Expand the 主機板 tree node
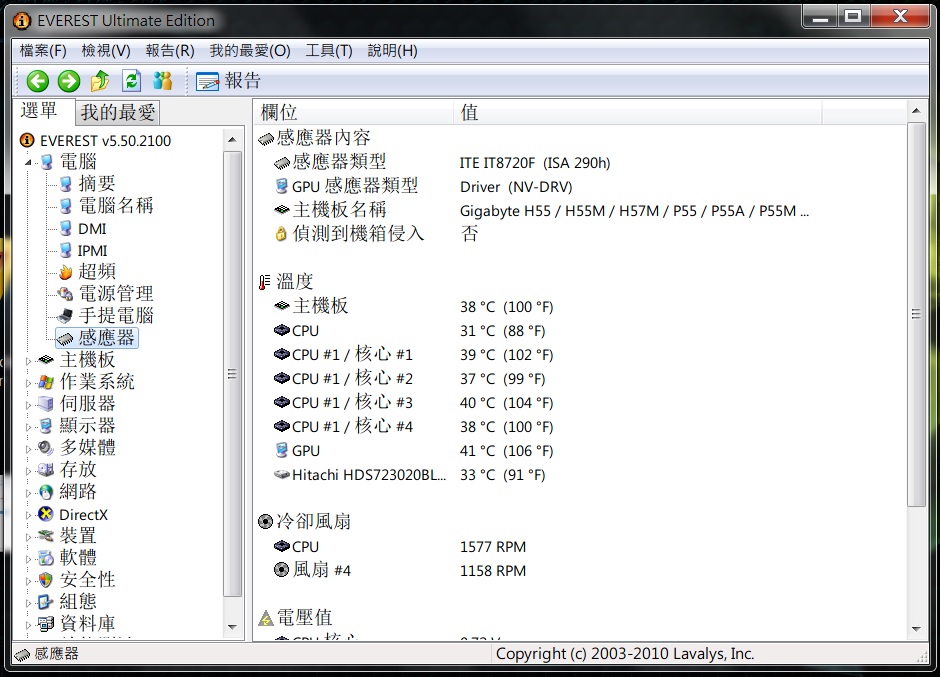Screen dimensions: 940x677 [x=28, y=361]
